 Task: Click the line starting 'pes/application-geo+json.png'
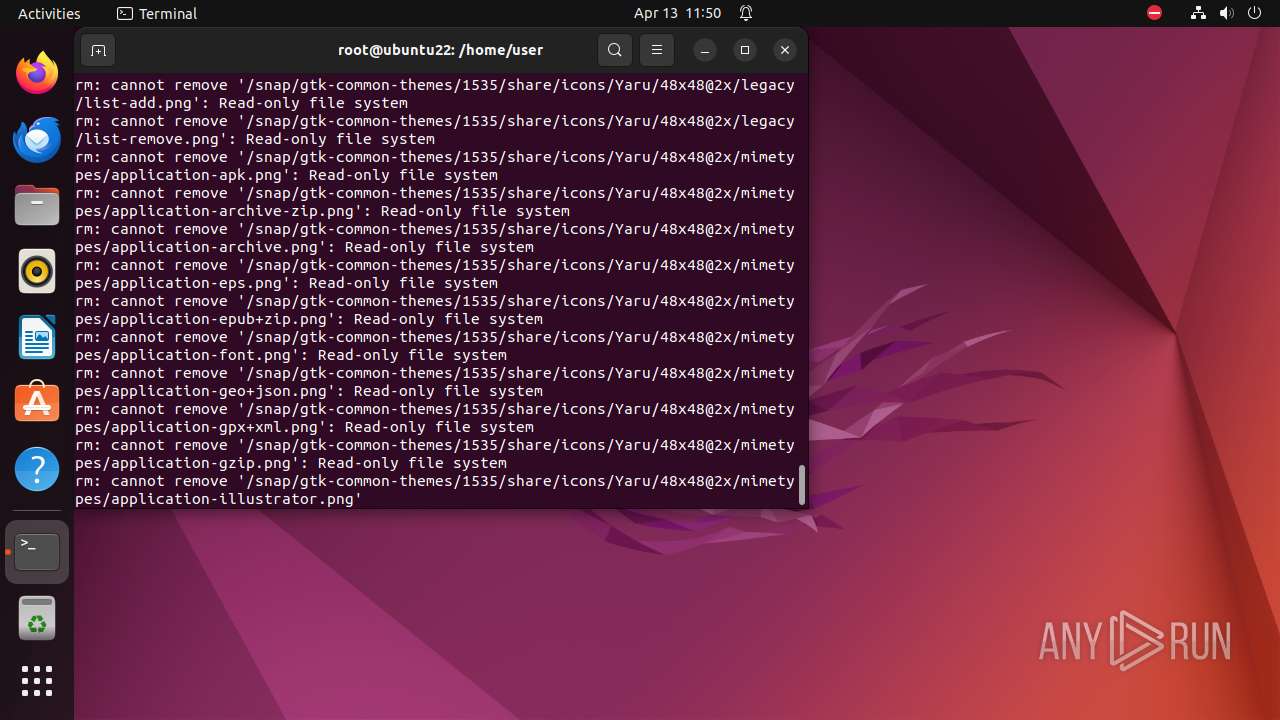309,391
